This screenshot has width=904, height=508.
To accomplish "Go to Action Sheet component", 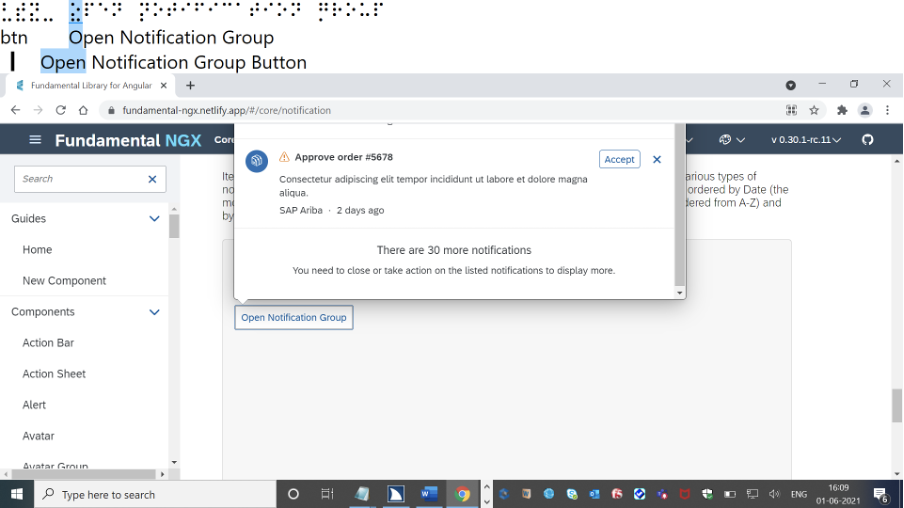I will click(54, 374).
